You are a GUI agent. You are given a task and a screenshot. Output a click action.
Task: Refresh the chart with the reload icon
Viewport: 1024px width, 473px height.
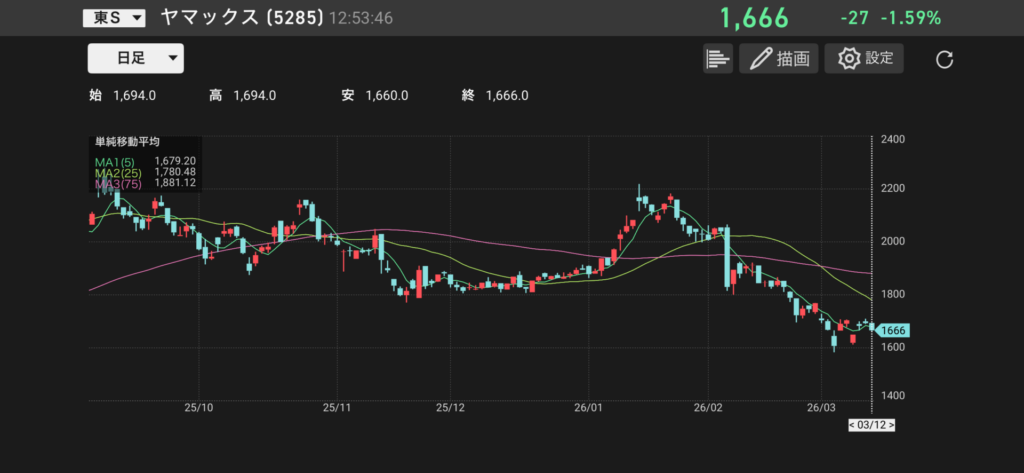[944, 59]
